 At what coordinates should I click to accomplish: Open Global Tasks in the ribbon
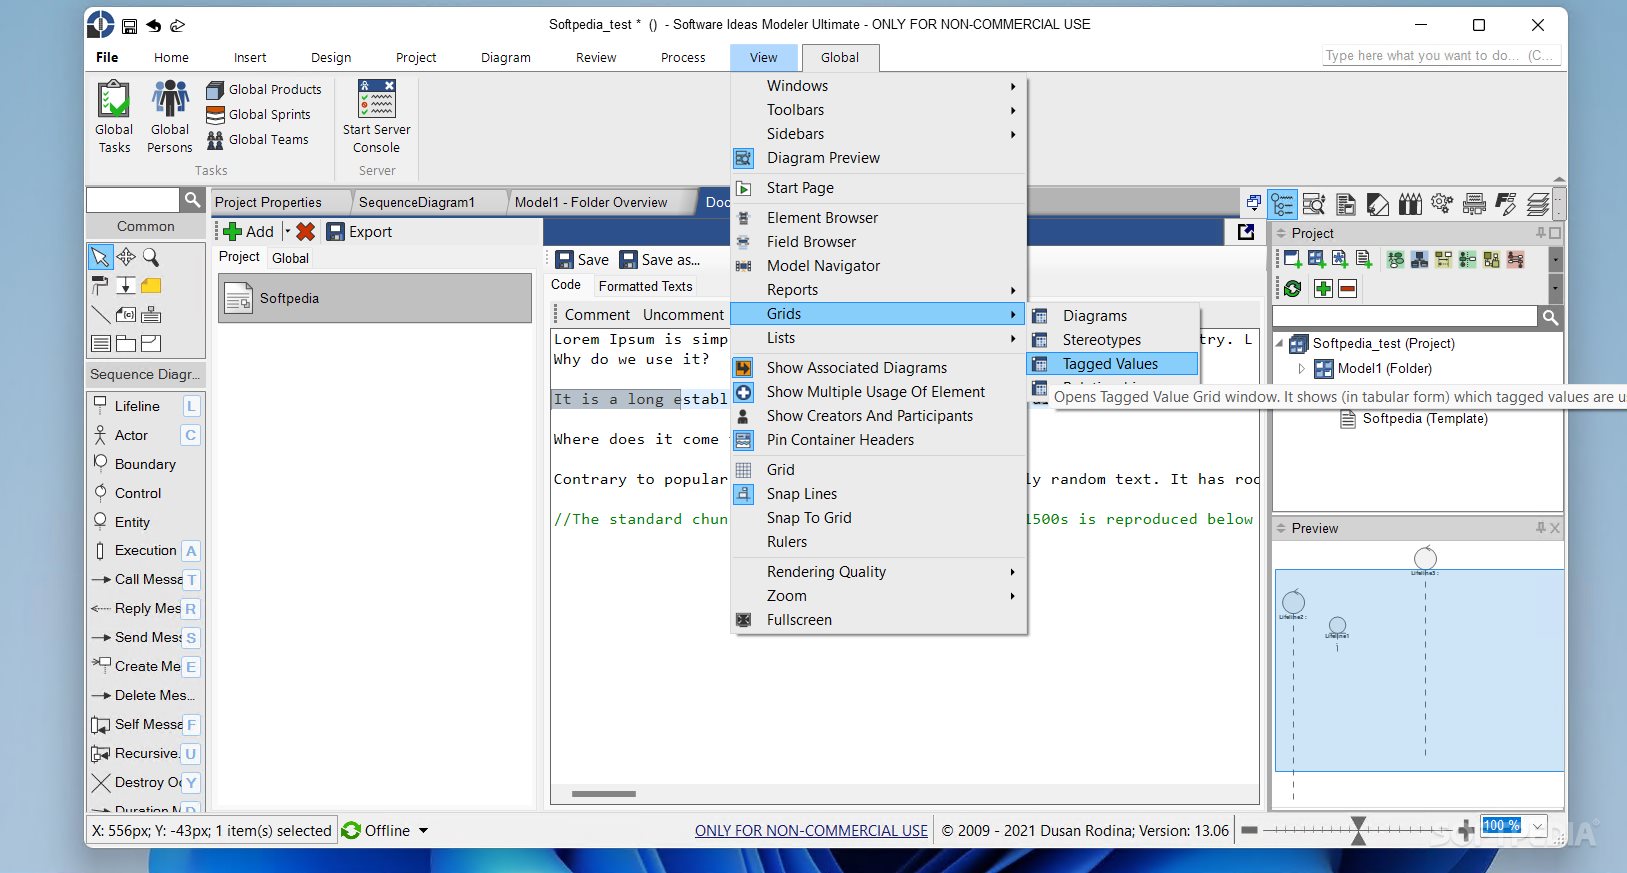coord(114,117)
